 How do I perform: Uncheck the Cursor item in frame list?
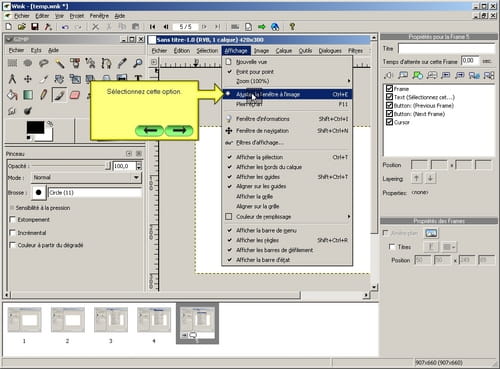click(x=389, y=122)
